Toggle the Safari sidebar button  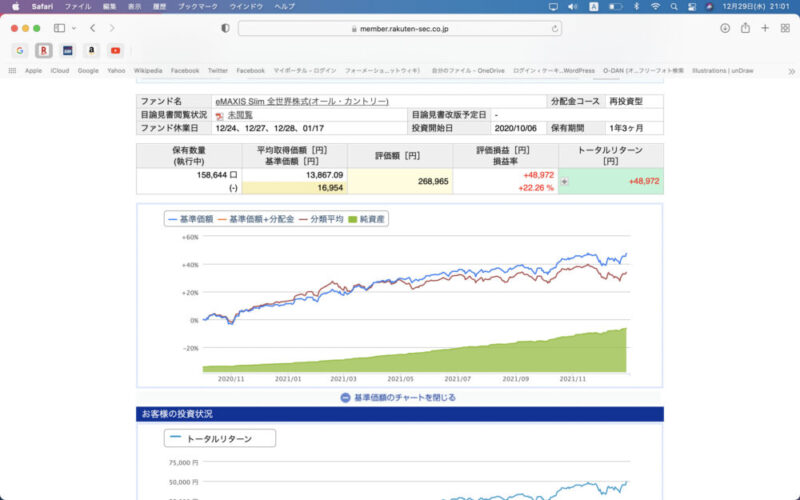pyautogui.click(x=59, y=28)
